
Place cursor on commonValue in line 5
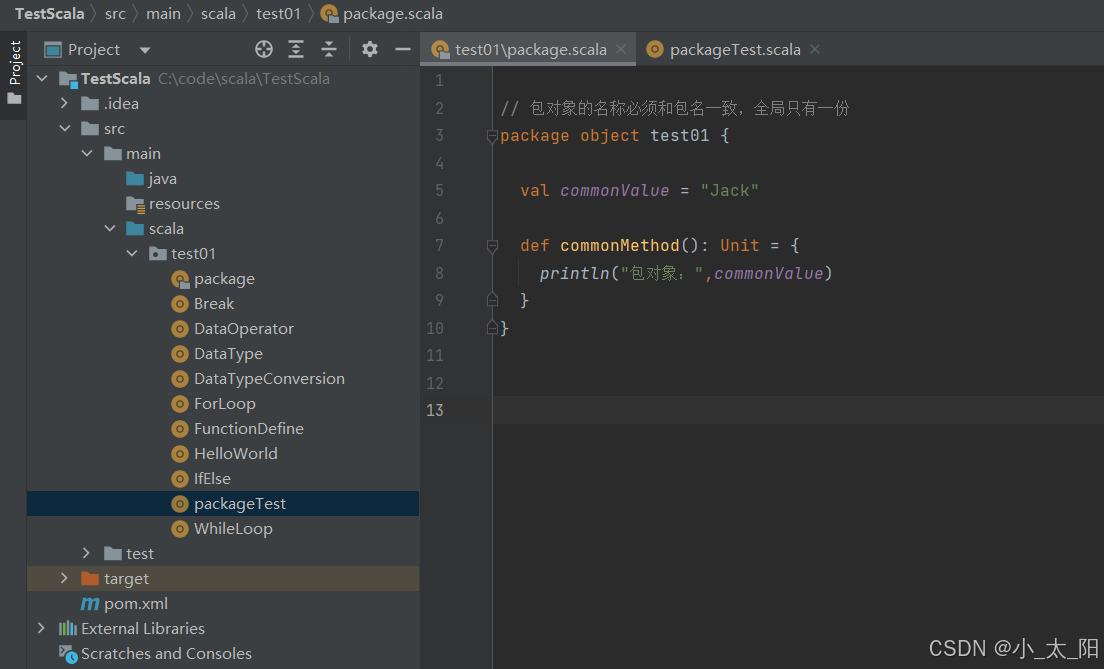click(x=615, y=190)
